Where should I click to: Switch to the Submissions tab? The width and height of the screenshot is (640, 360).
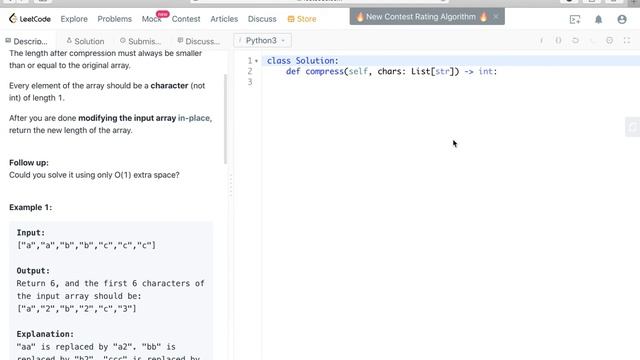(140, 41)
